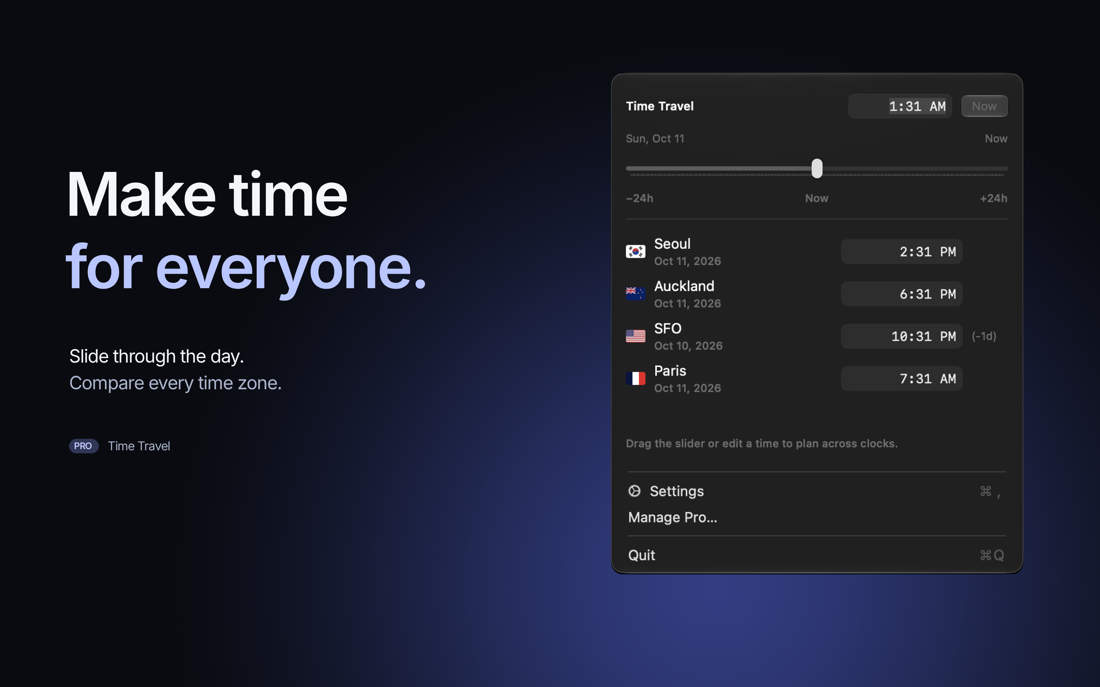This screenshot has width=1100, height=687.
Task: Click the Time Travel panel title
Action: pos(659,106)
